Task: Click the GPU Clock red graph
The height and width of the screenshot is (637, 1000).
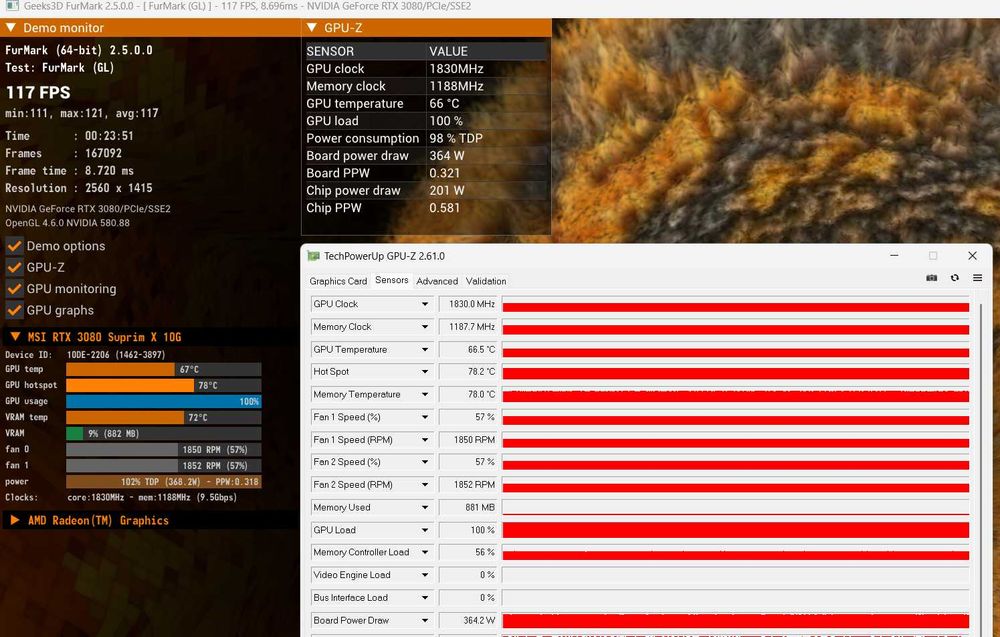Action: (736, 304)
